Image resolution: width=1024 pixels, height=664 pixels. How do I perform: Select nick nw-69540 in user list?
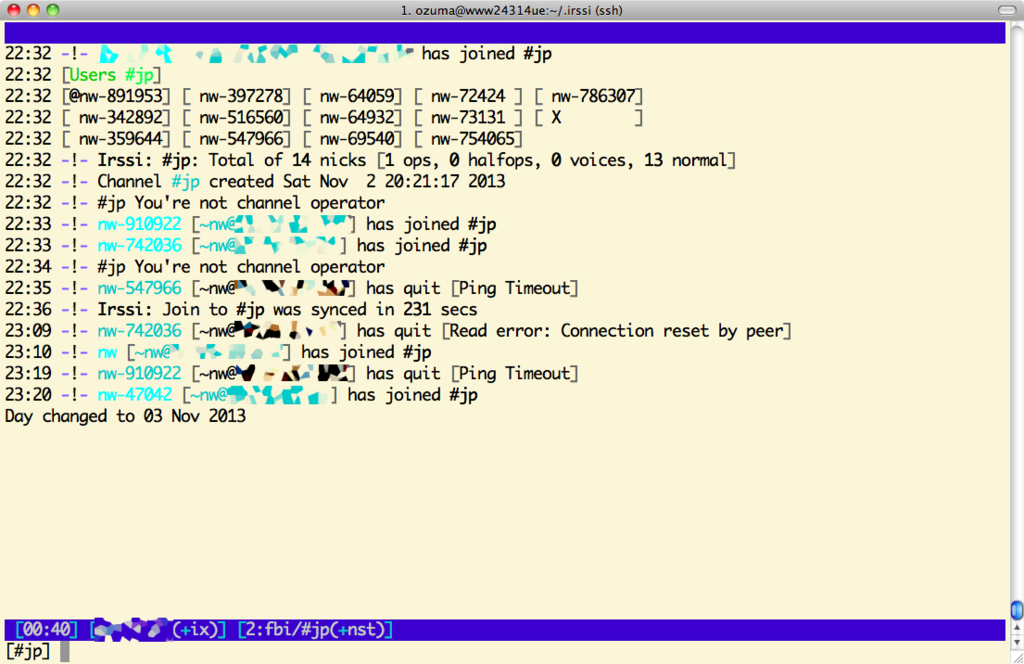pos(357,138)
